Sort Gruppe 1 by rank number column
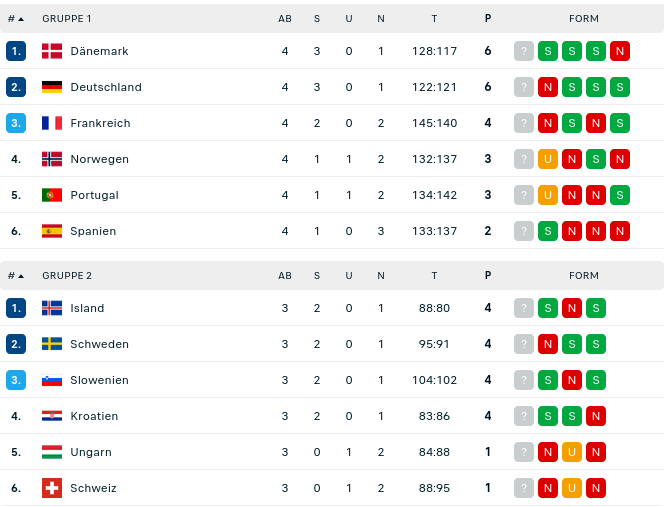664x507 pixels. pyautogui.click(x=15, y=19)
